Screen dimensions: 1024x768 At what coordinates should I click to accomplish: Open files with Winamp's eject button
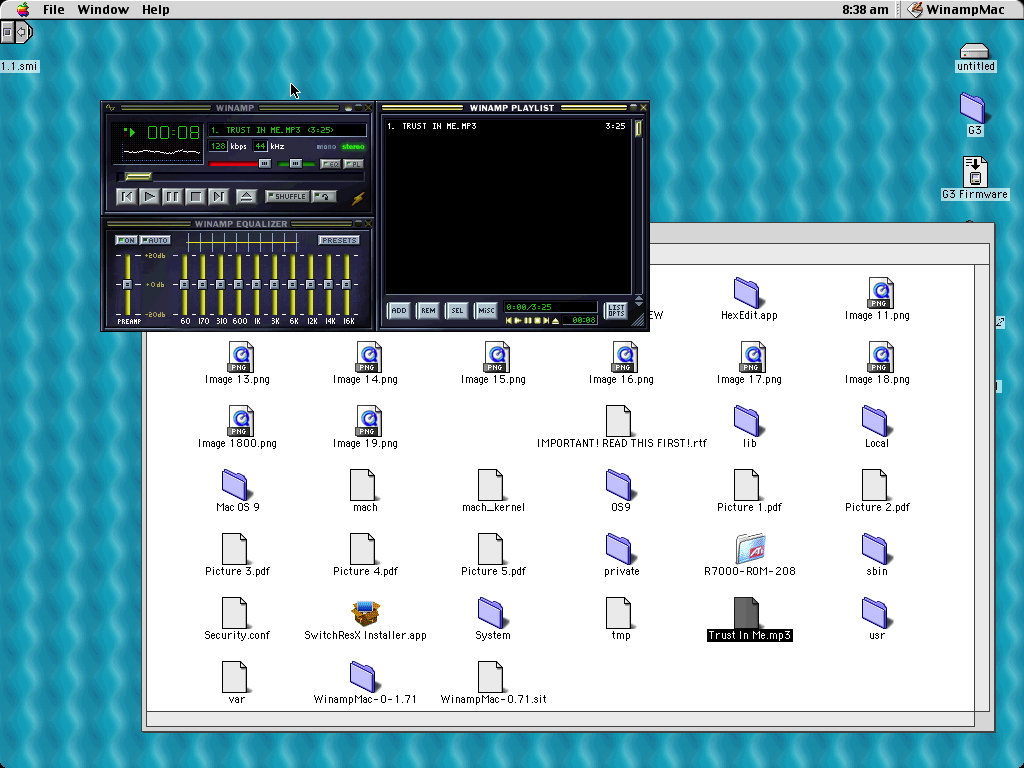pyautogui.click(x=246, y=196)
